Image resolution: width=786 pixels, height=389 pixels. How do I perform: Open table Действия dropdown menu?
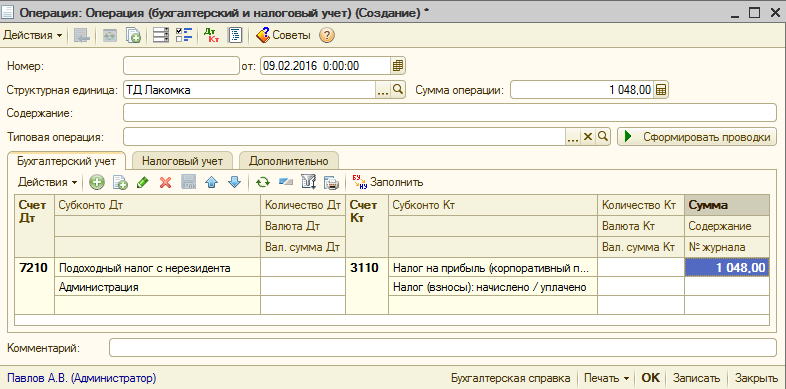tap(48, 183)
